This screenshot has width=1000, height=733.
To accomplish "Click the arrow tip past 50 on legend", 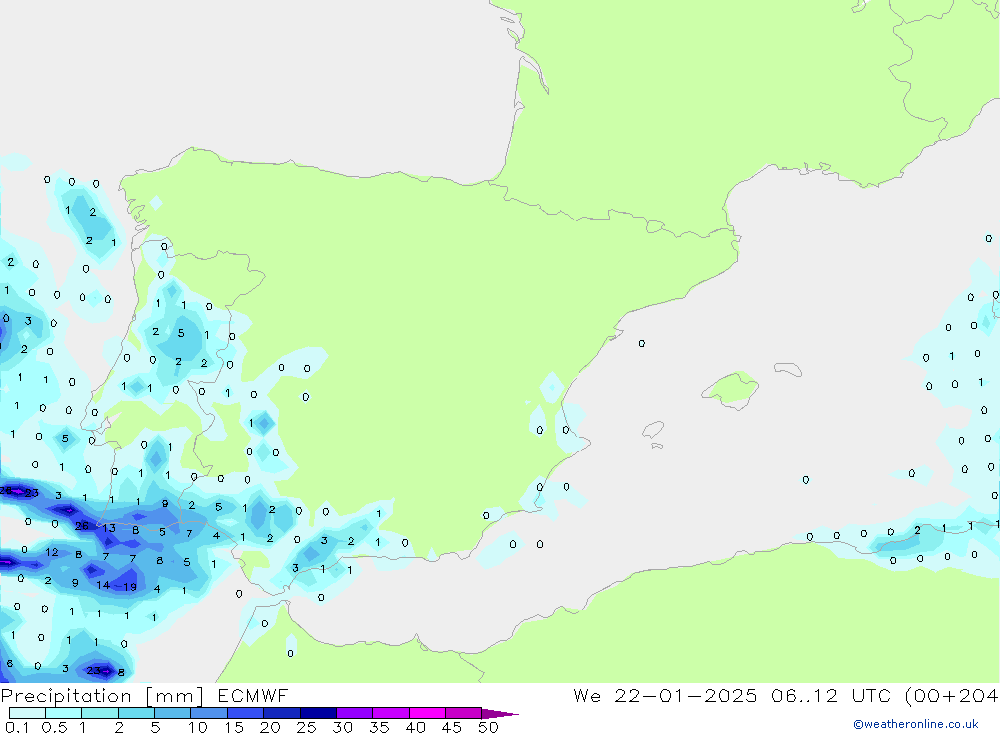I will click(x=508, y=714).
